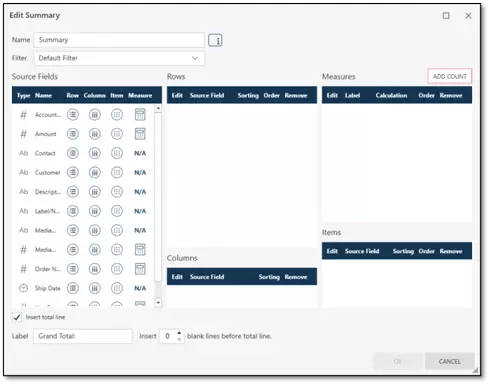Add Ship Date field as an item
490x385 pixels.
coord(117,288)
